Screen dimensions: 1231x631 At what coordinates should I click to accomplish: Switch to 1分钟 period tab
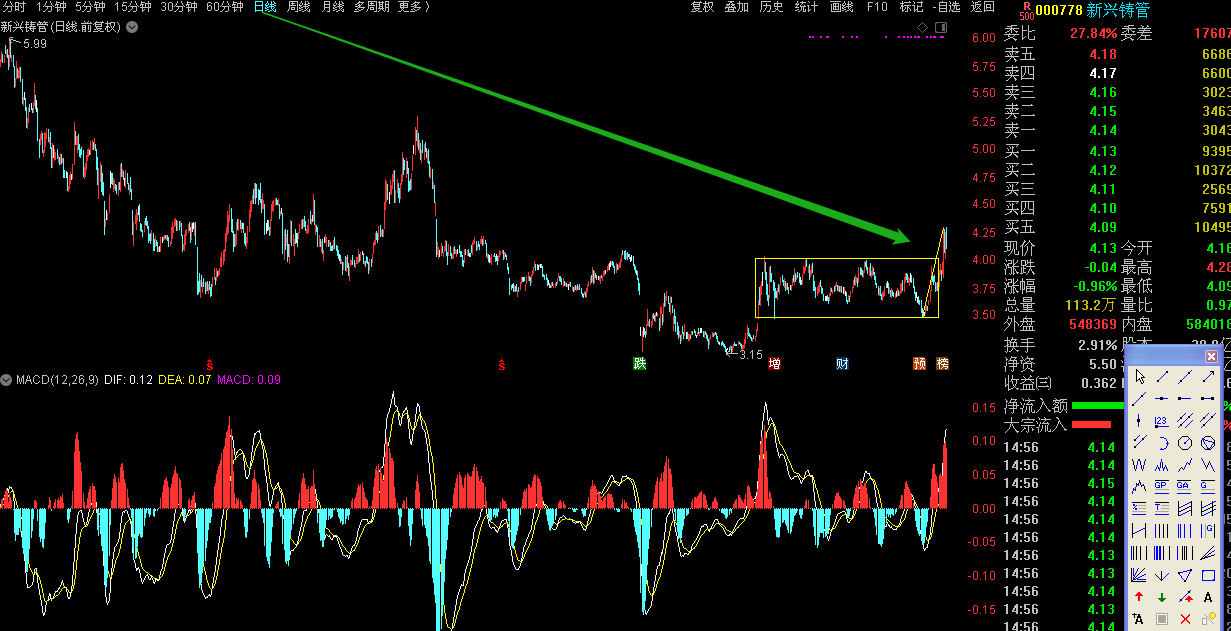(51, 7)
